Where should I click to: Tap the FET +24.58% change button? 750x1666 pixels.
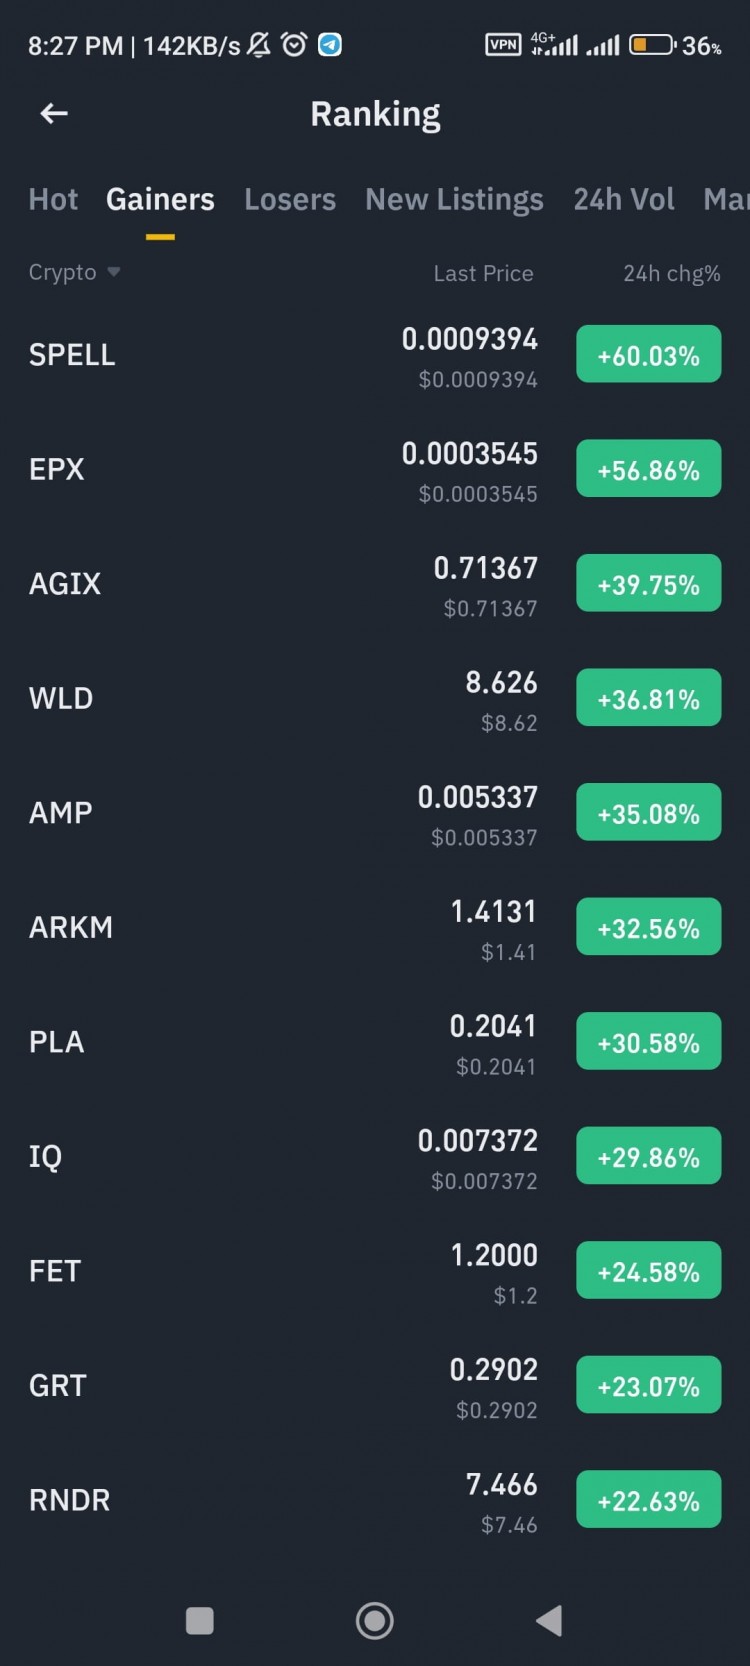coord(648,1271)
